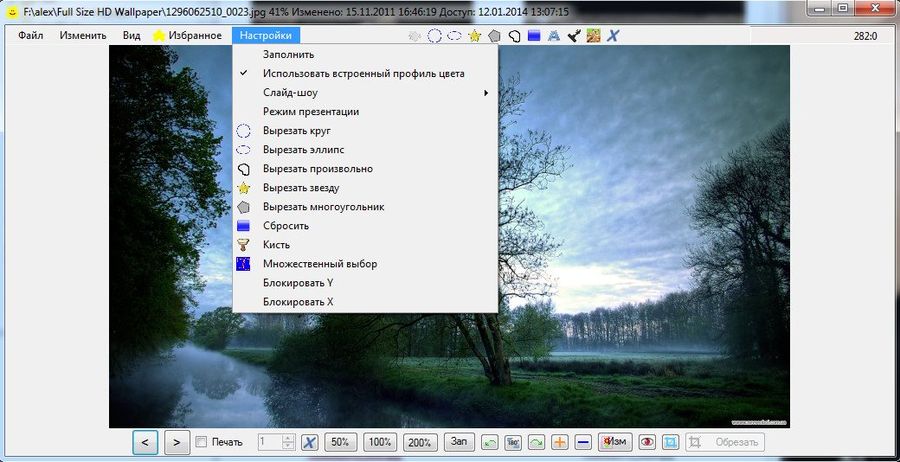The height and width of the screenshot is (462, 900).
Task: Select the ellipse cut-out tool in the top toolbar
Action: [x=454, y=36]
